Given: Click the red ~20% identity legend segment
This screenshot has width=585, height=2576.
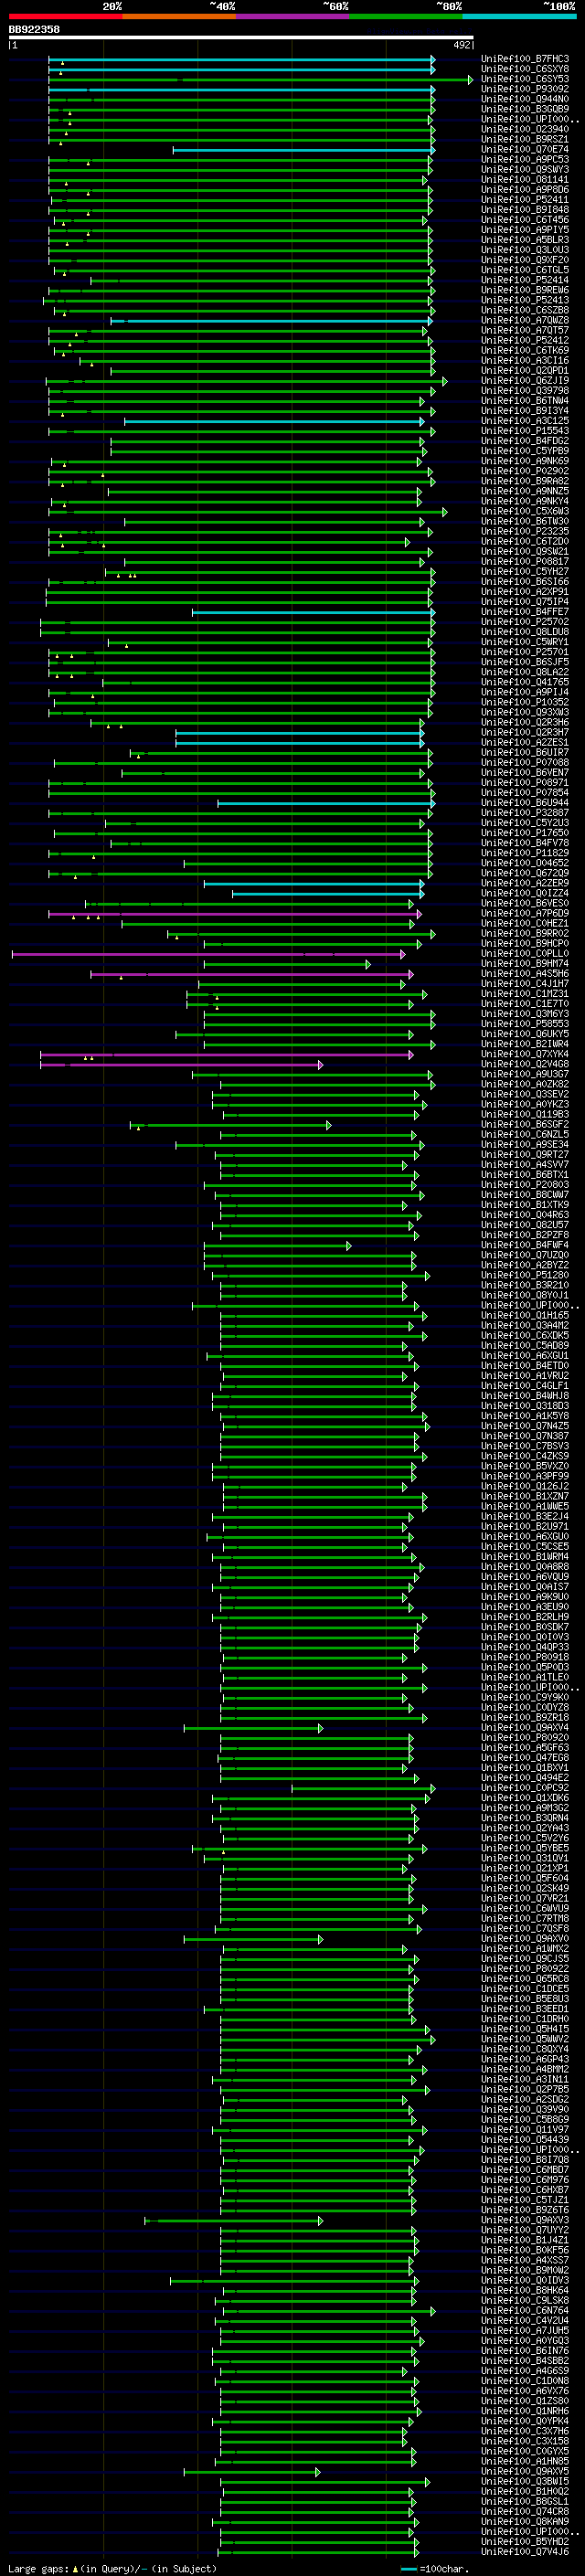Looking at the screenshot, I should (65, 17).
